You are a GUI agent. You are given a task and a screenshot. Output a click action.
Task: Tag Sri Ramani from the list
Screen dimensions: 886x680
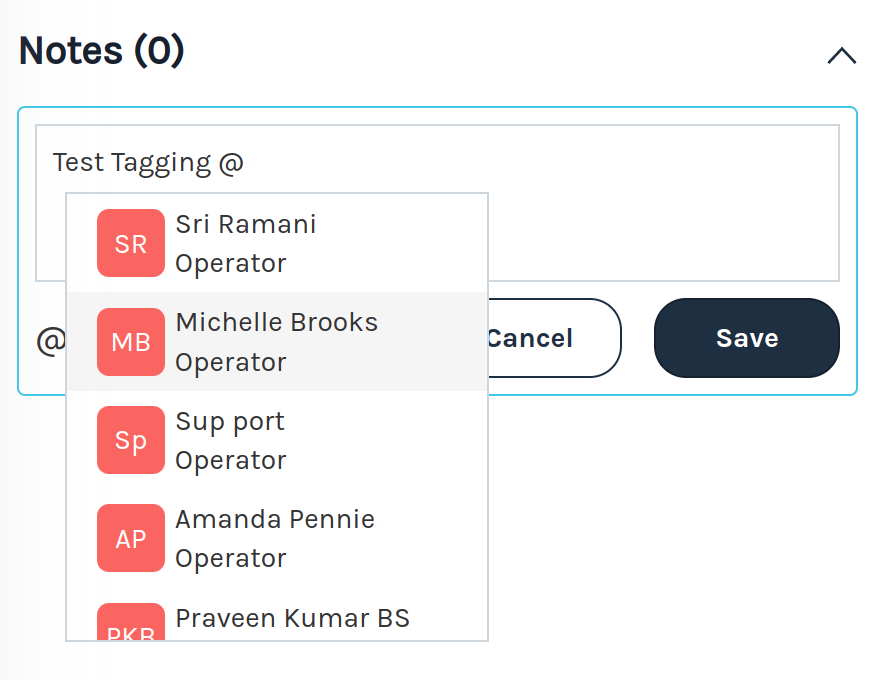[x=246, y=224]
